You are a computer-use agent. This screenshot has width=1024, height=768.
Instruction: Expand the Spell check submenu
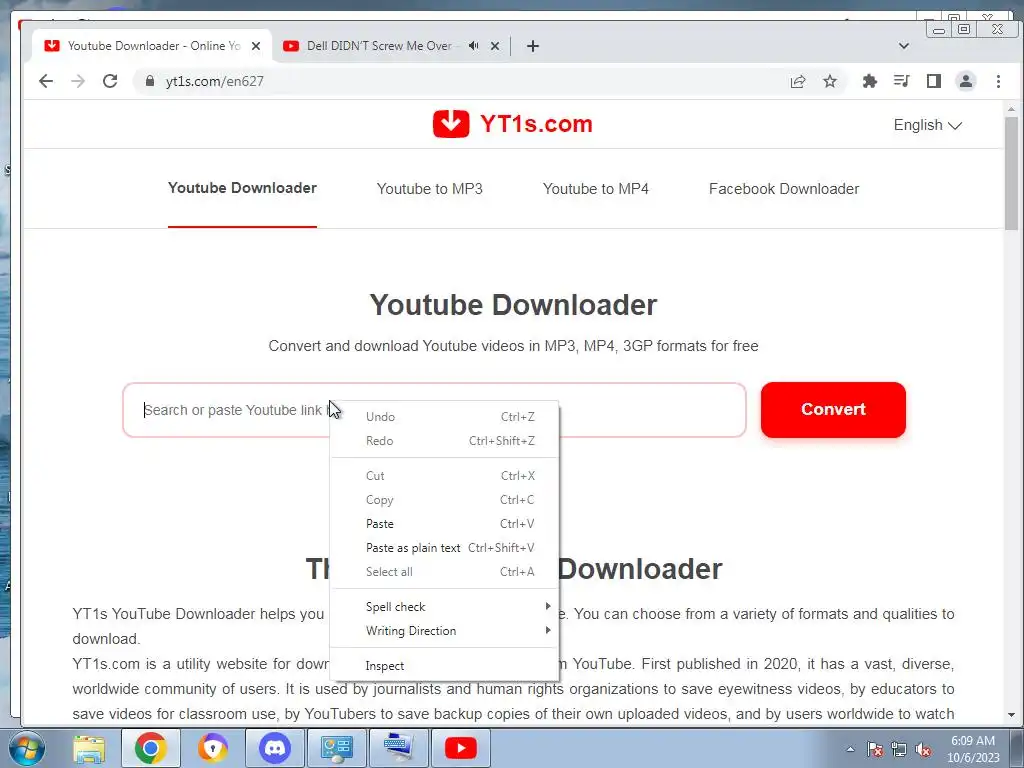point(445,607)
